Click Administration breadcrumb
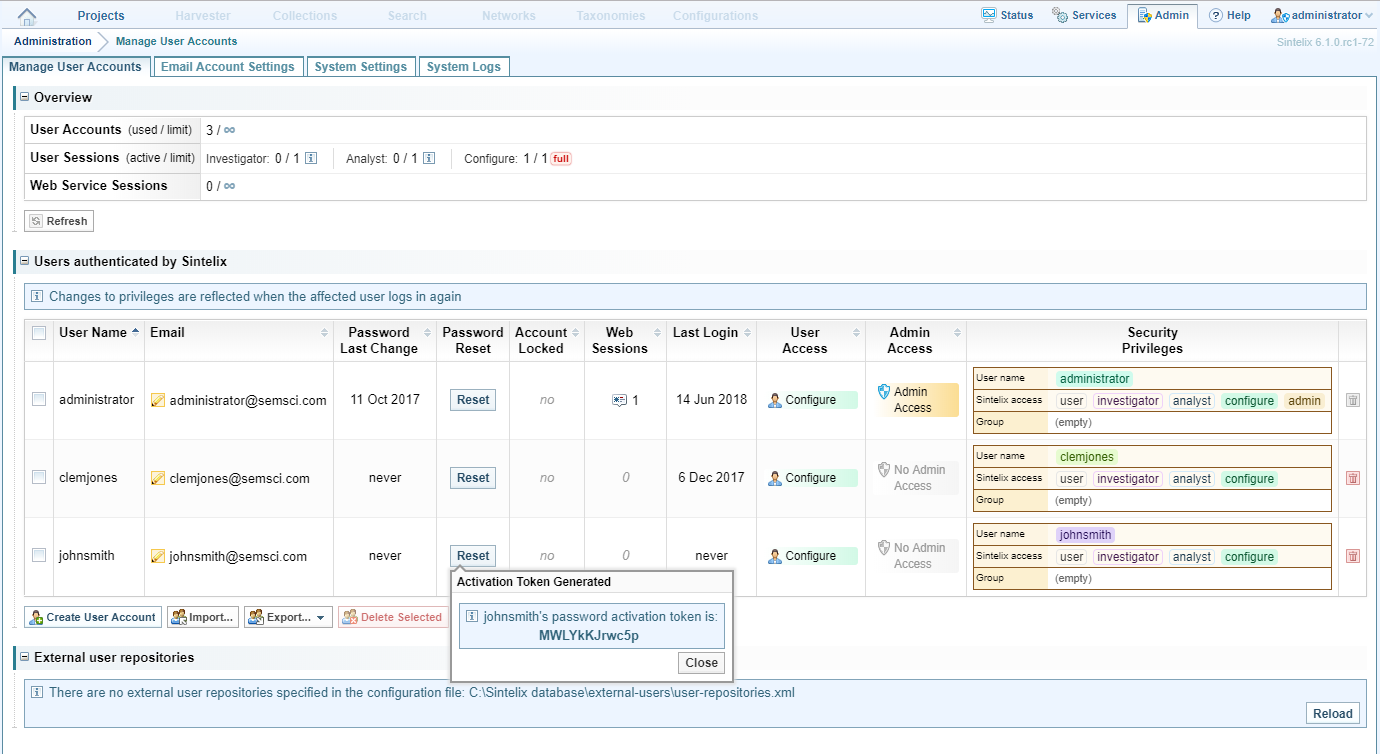The height and width of the screenshot is (754, 1380). tap(53, 41)
